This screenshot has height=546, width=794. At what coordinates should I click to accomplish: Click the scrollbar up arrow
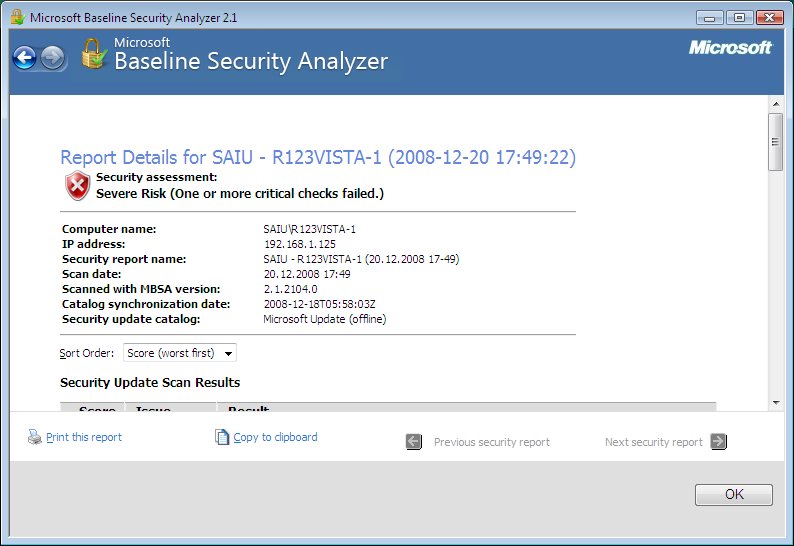[x=776, y=104]
